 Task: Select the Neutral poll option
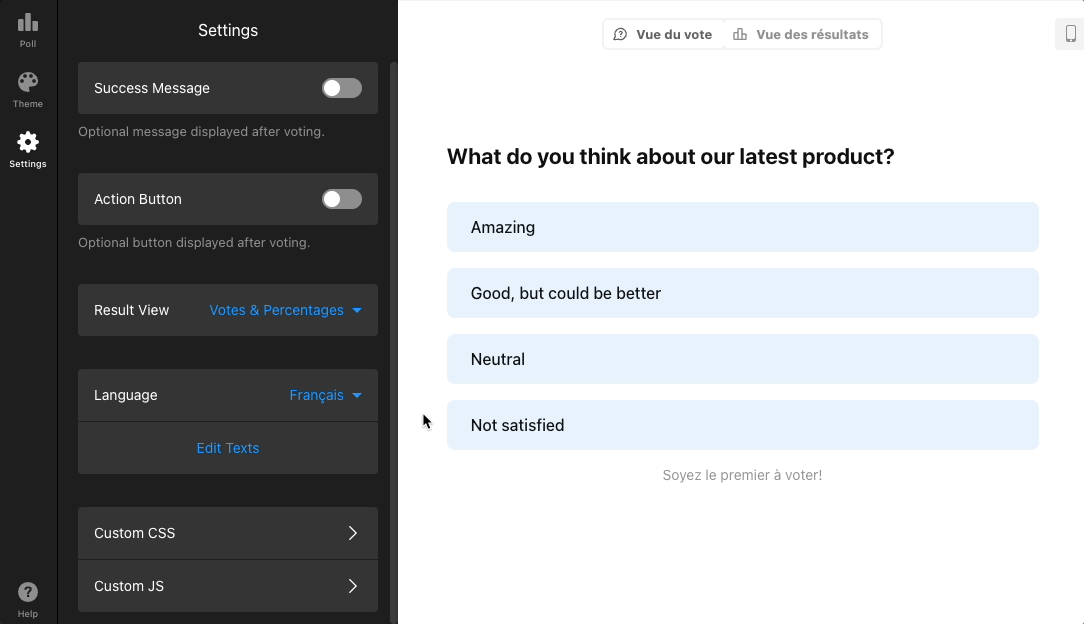(742, 359)
